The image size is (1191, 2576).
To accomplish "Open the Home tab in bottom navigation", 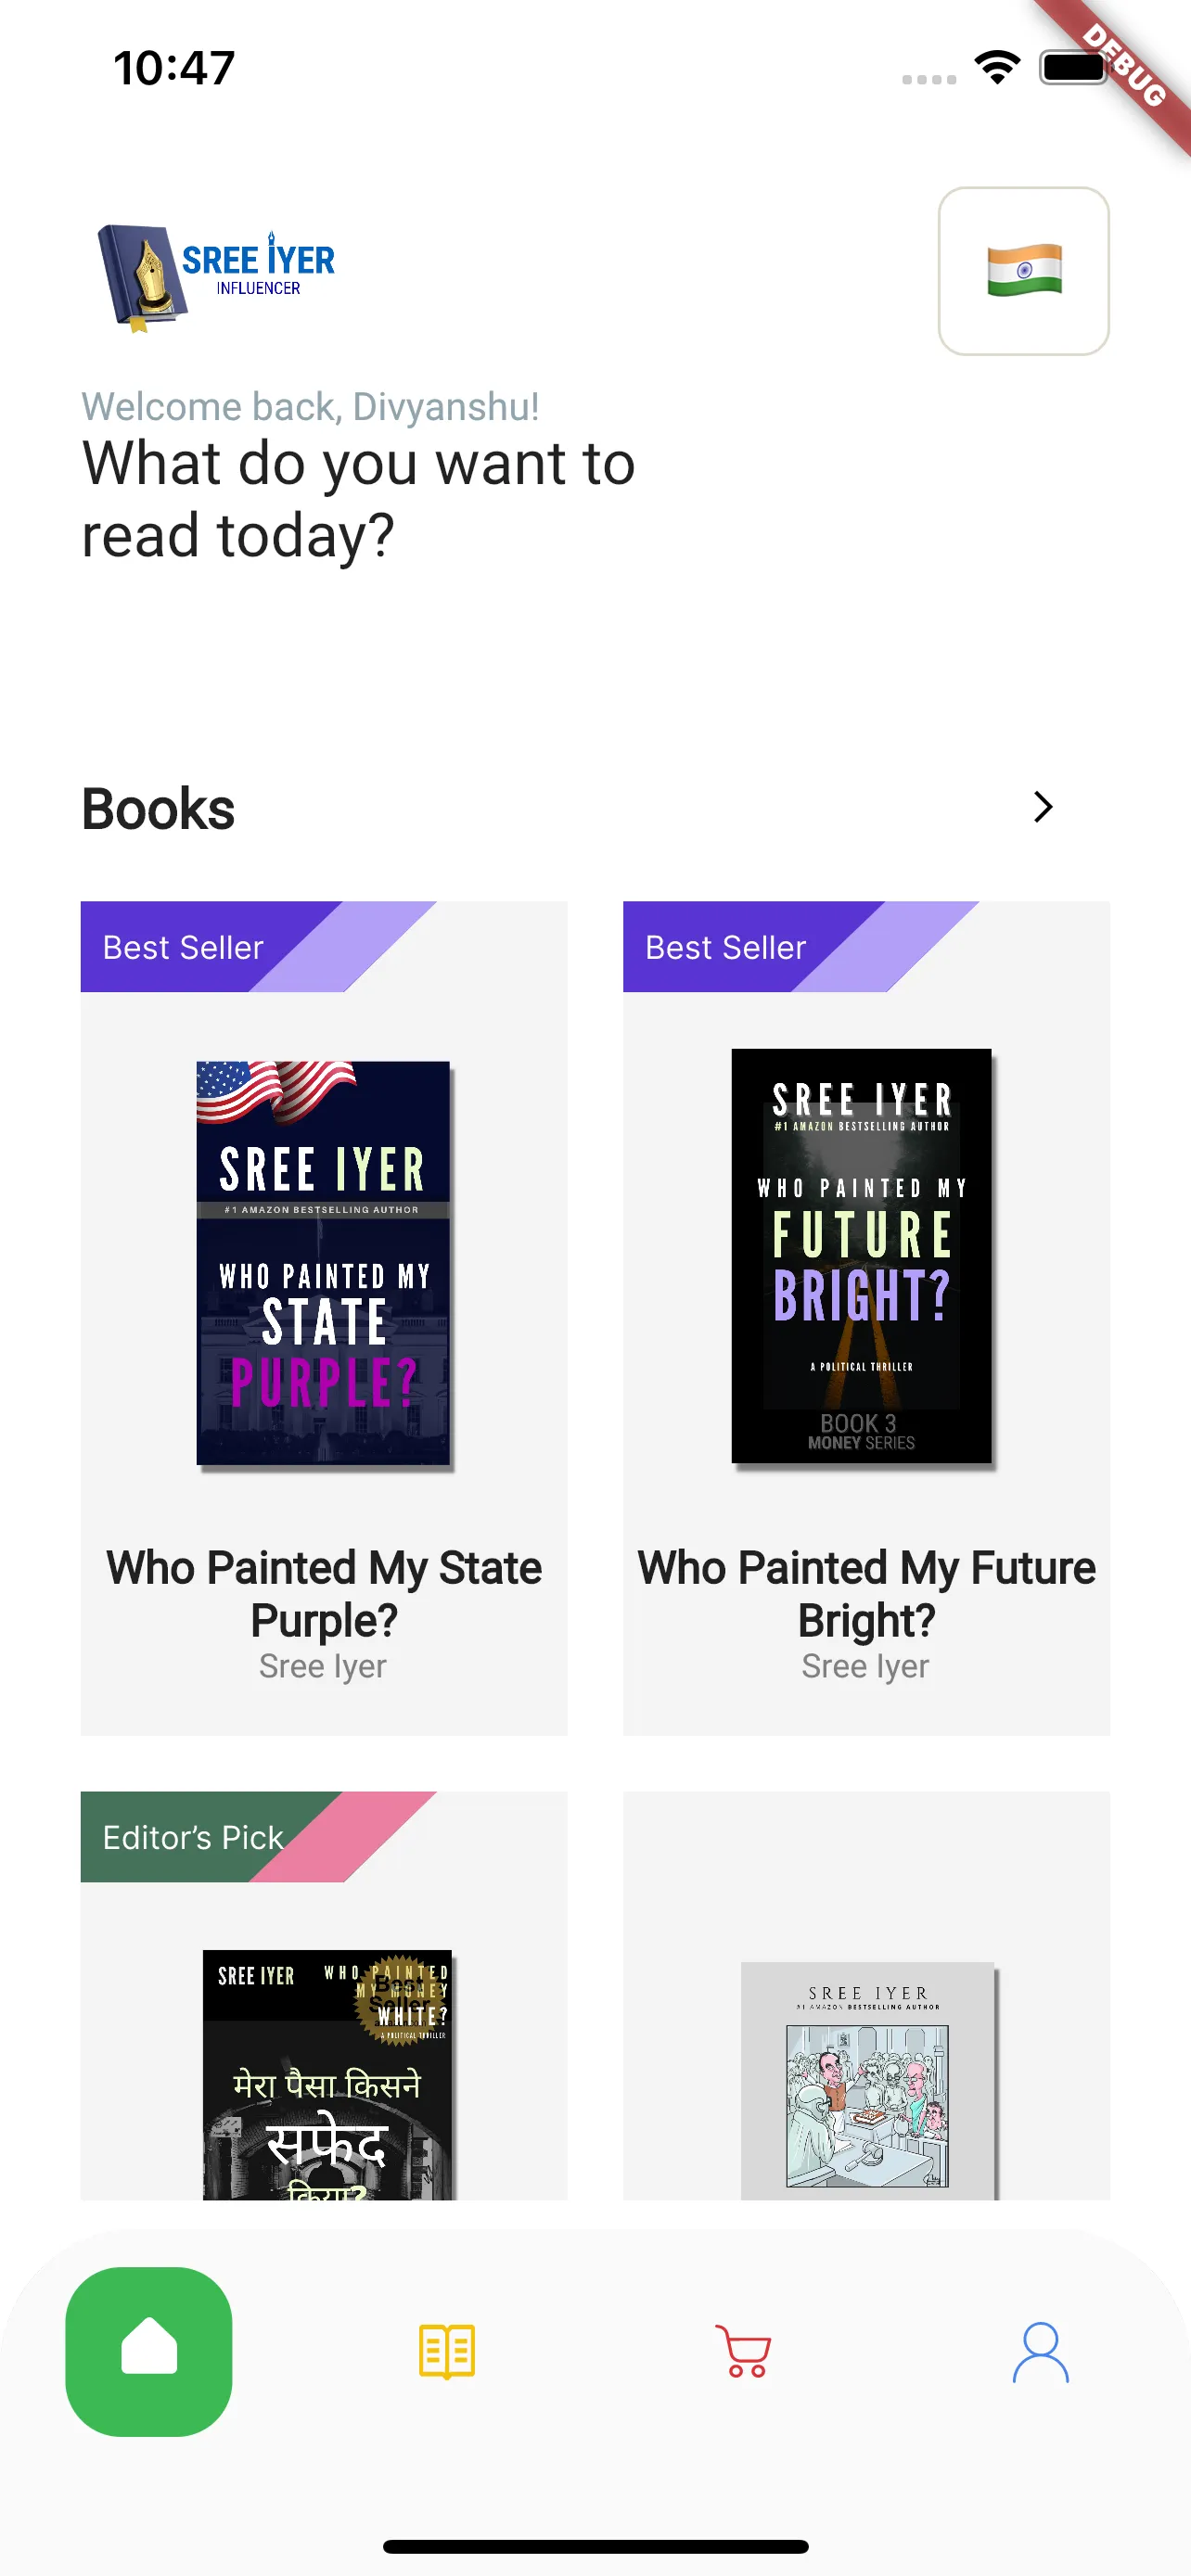I will coord(149,2351).
